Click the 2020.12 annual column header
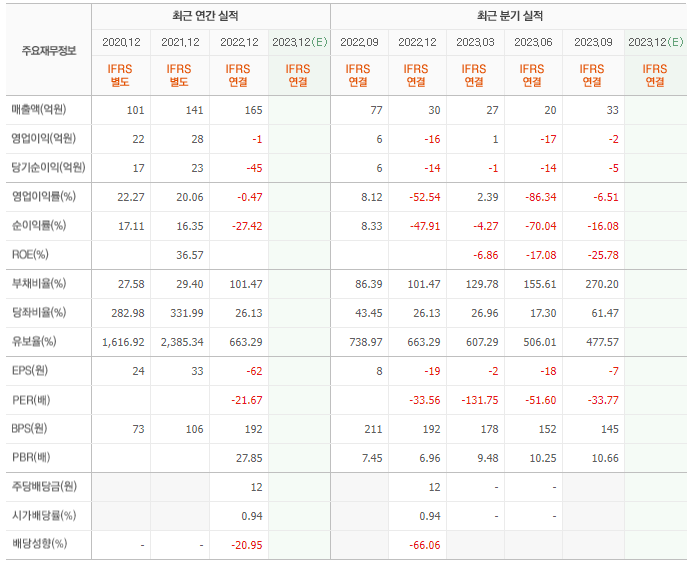 (x=121, y=42)
